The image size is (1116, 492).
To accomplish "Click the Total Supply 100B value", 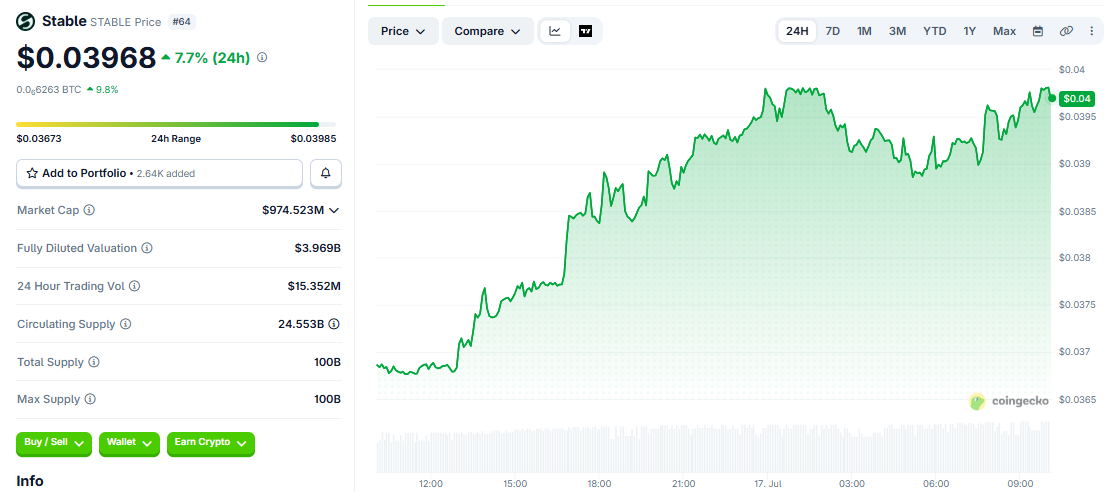I will pos(327,362).
